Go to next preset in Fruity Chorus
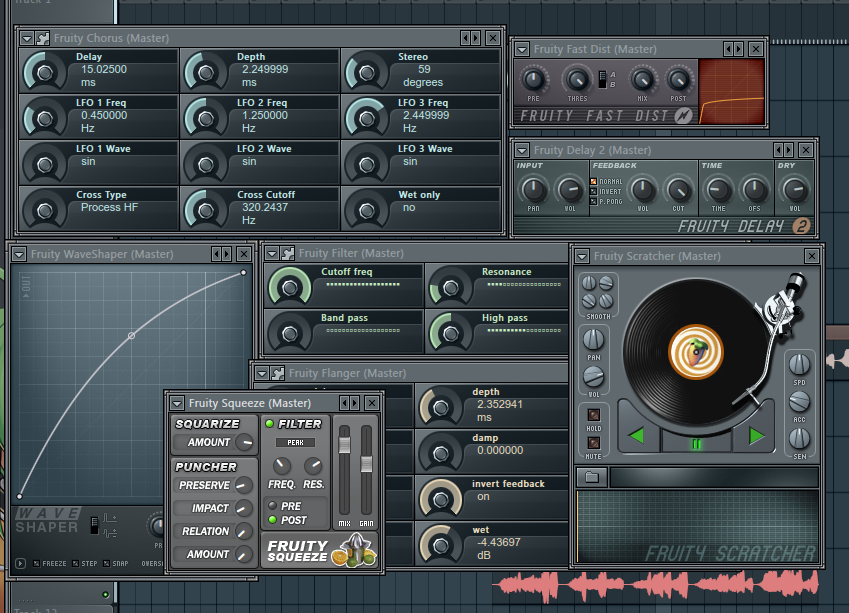849x613 pixels. click(x=475, y=38)
